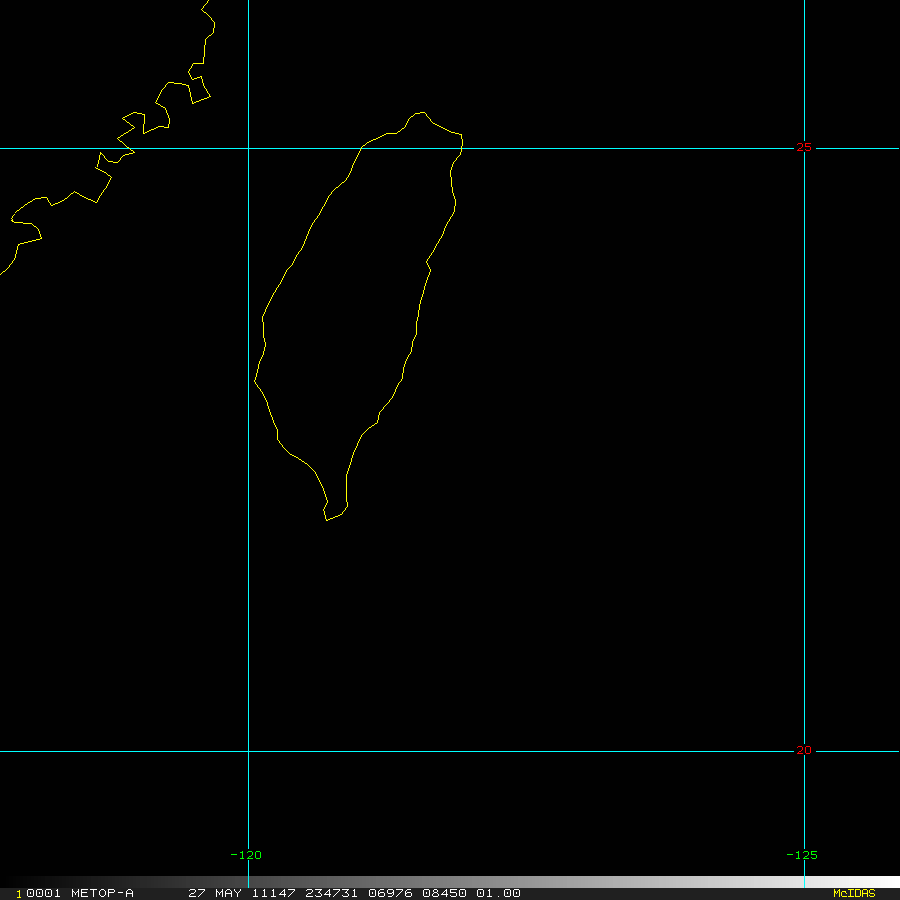Click intersection of 20 latitude and -125 longitude

804,751
